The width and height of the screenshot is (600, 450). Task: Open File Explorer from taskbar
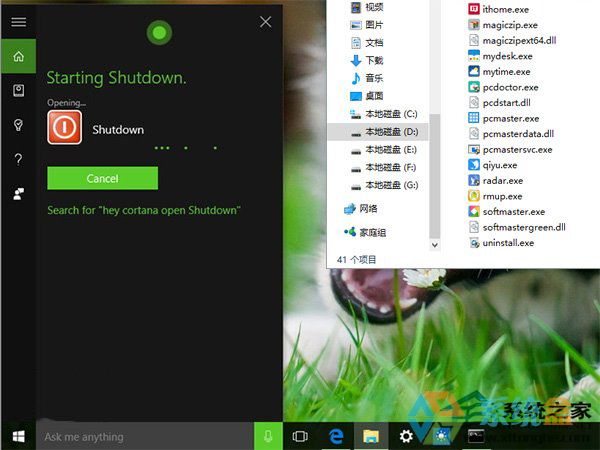point(371,436)
